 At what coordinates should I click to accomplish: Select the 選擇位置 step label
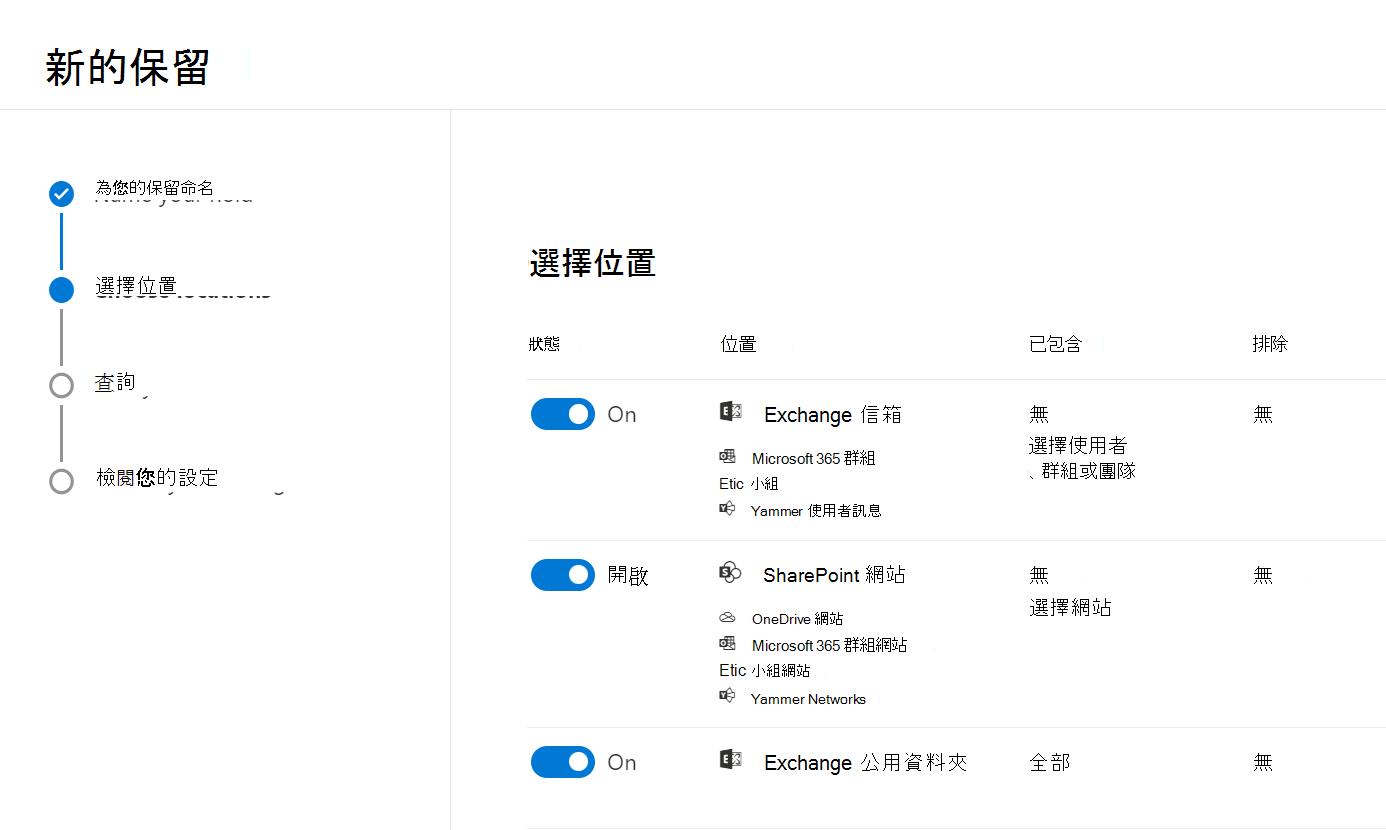coord(136,286)
